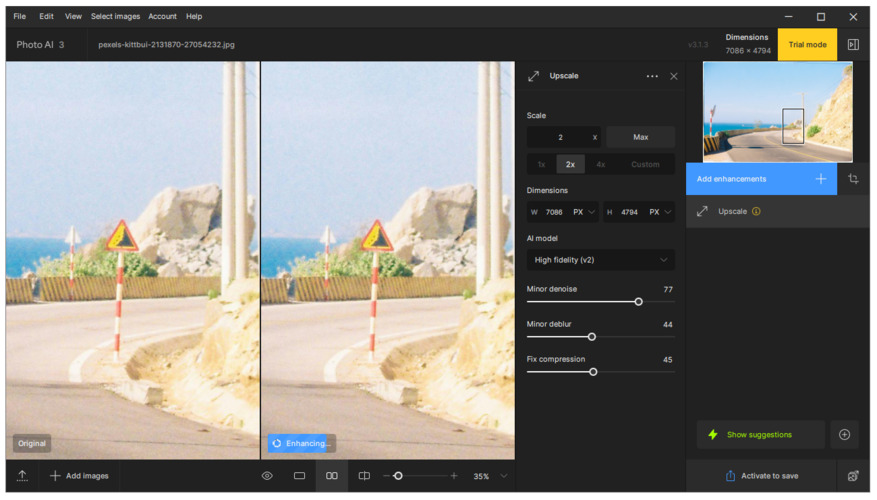Image resolution: width=877 pixels, height=500 pixels.
Task: Open the Account menu
Action: pos(162,16)
